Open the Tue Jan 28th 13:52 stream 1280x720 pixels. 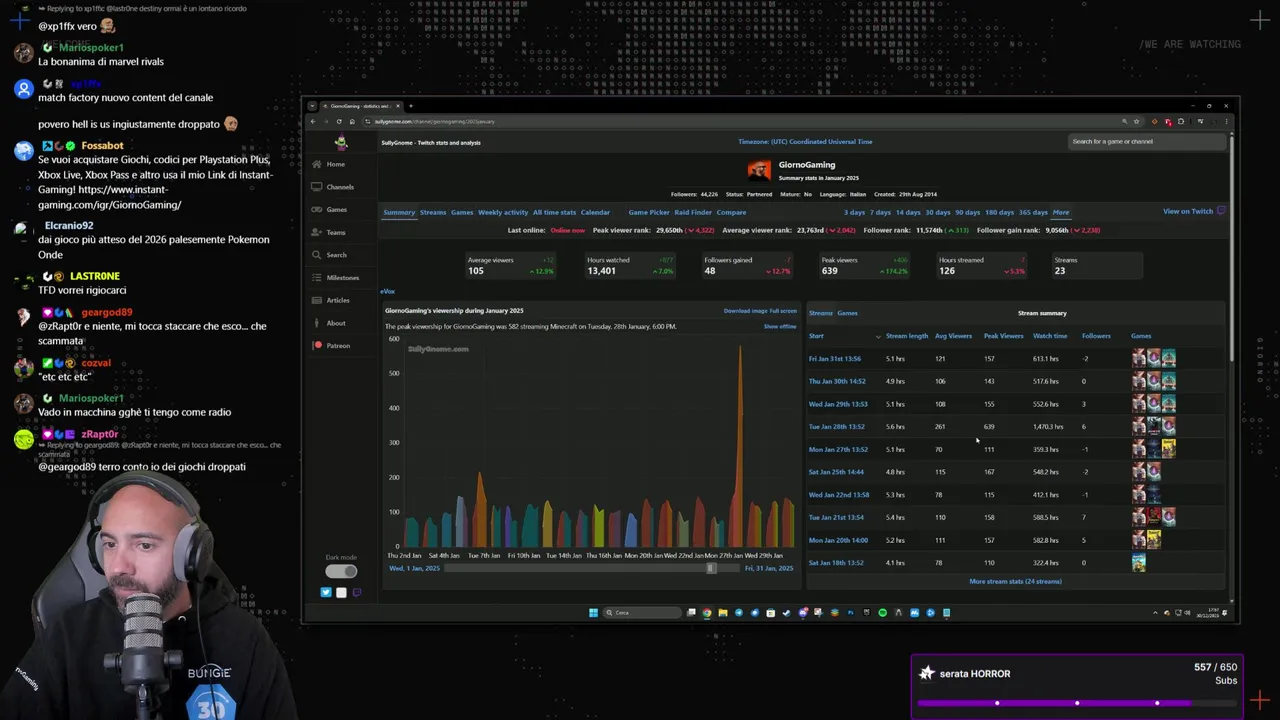[x=837, y=427]
